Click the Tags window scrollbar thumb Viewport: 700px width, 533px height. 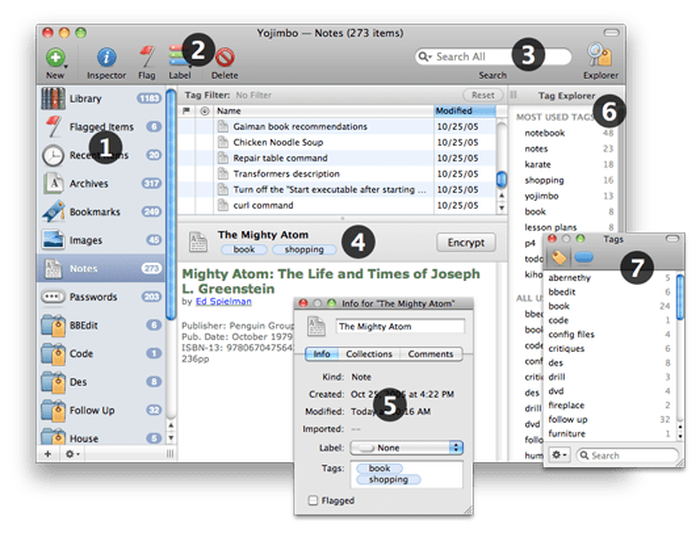click(x=679, y=297)
